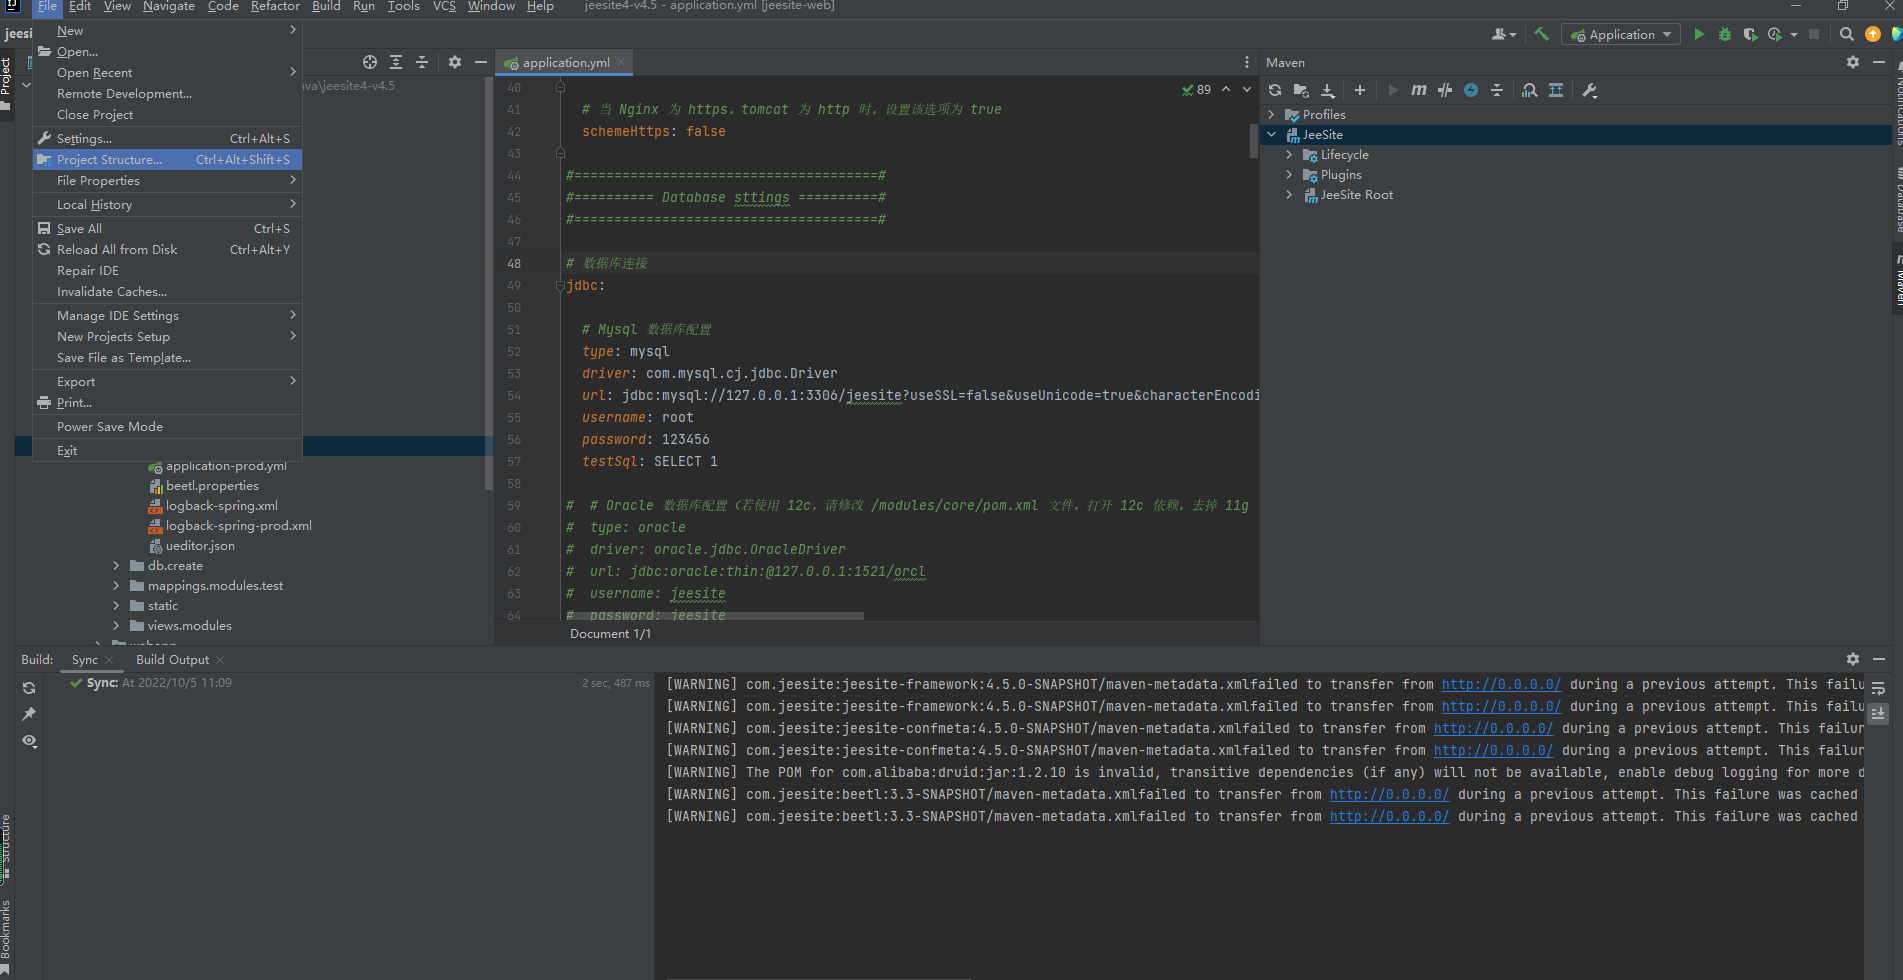
Task: Collapse JeeSite node in Maven tree
Action: [x=1272, y=135]
